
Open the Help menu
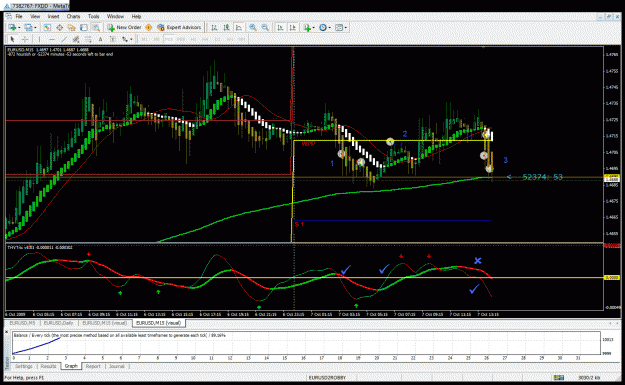tap(136, 16)
